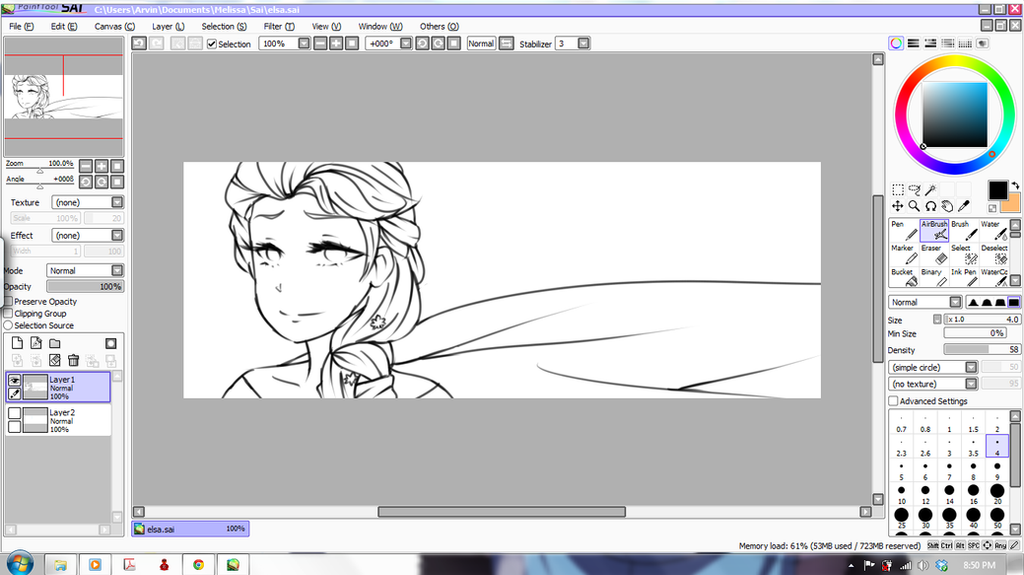
Task: Pick the lasso selection tool
Action: (914, 189)
